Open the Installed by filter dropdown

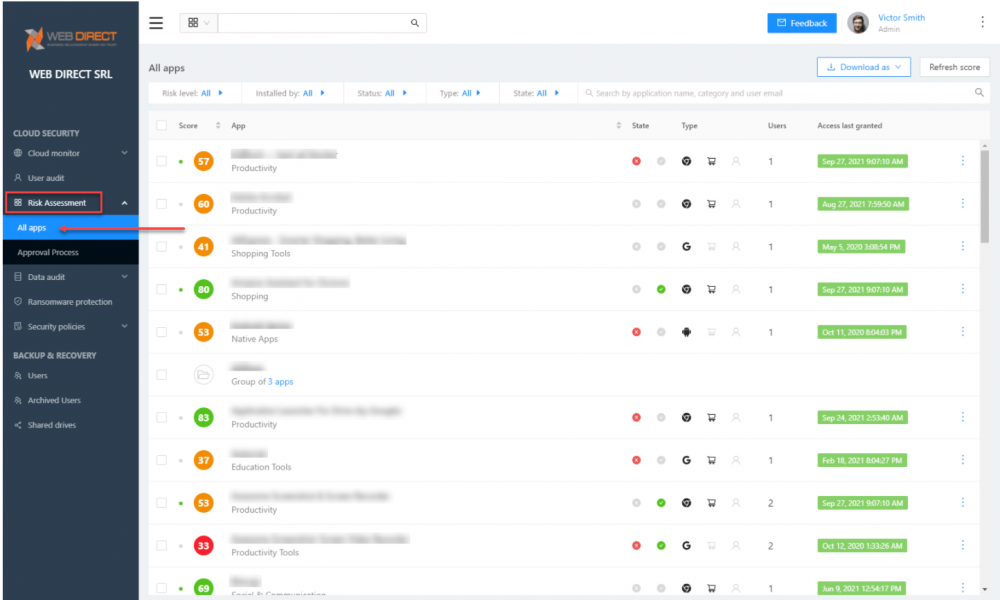[x=291, y=93]
